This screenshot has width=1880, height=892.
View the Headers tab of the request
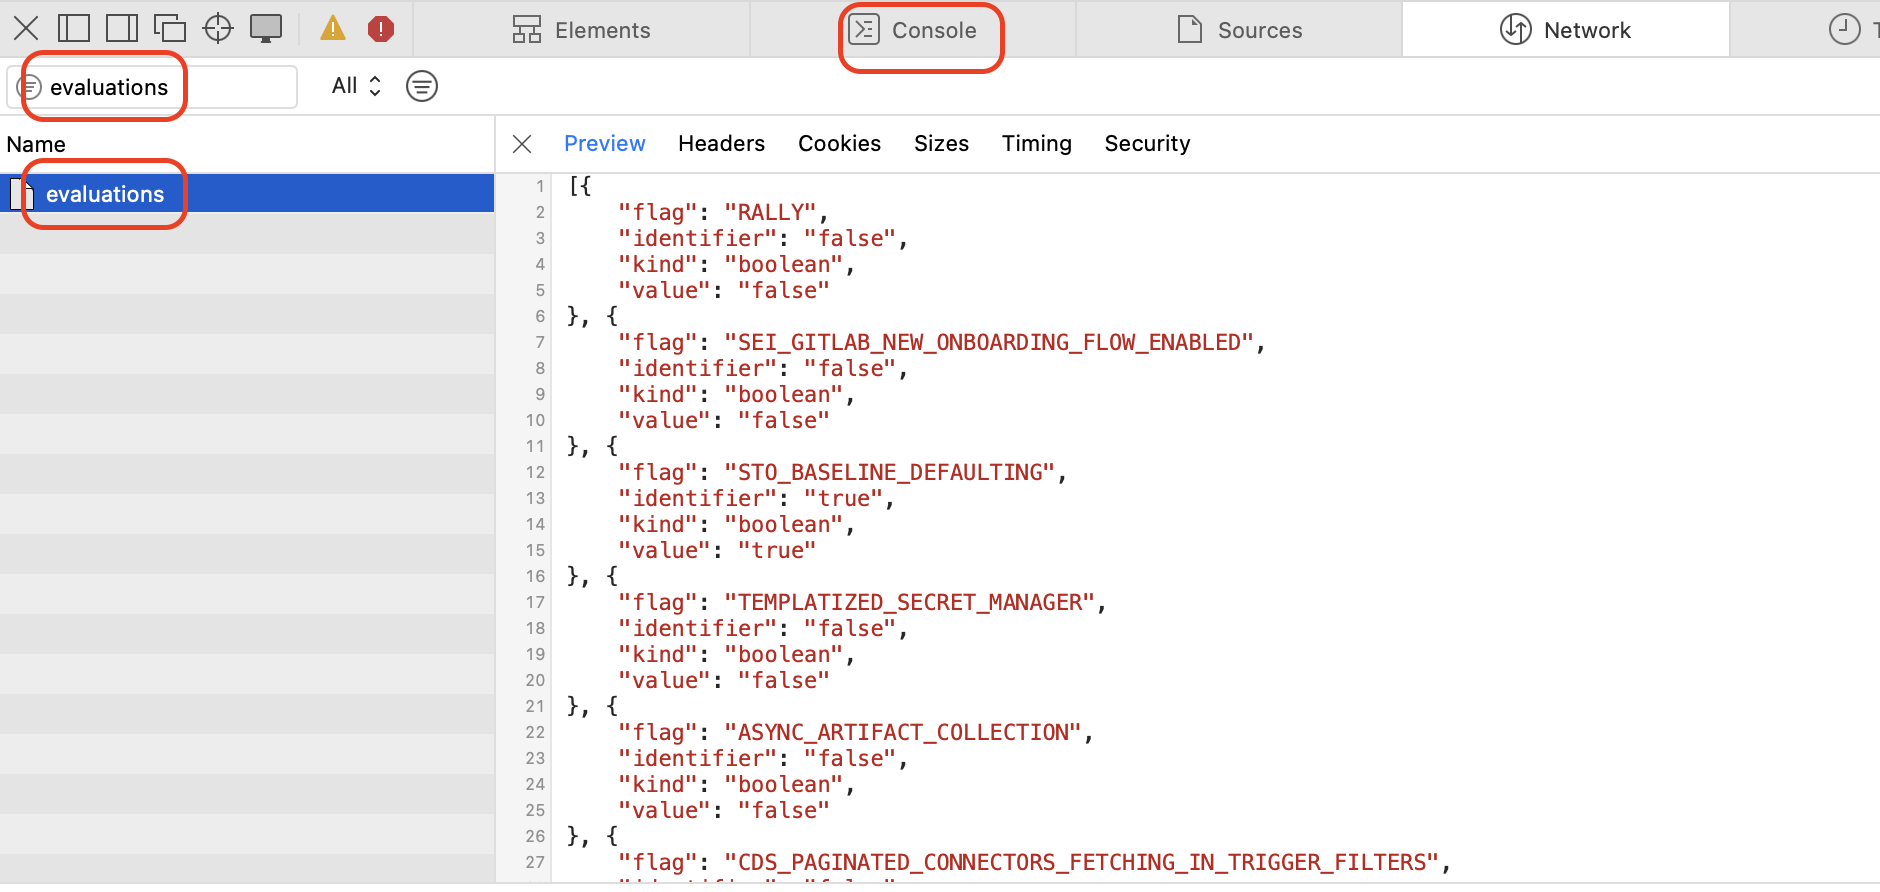click(x=721, y=144)
